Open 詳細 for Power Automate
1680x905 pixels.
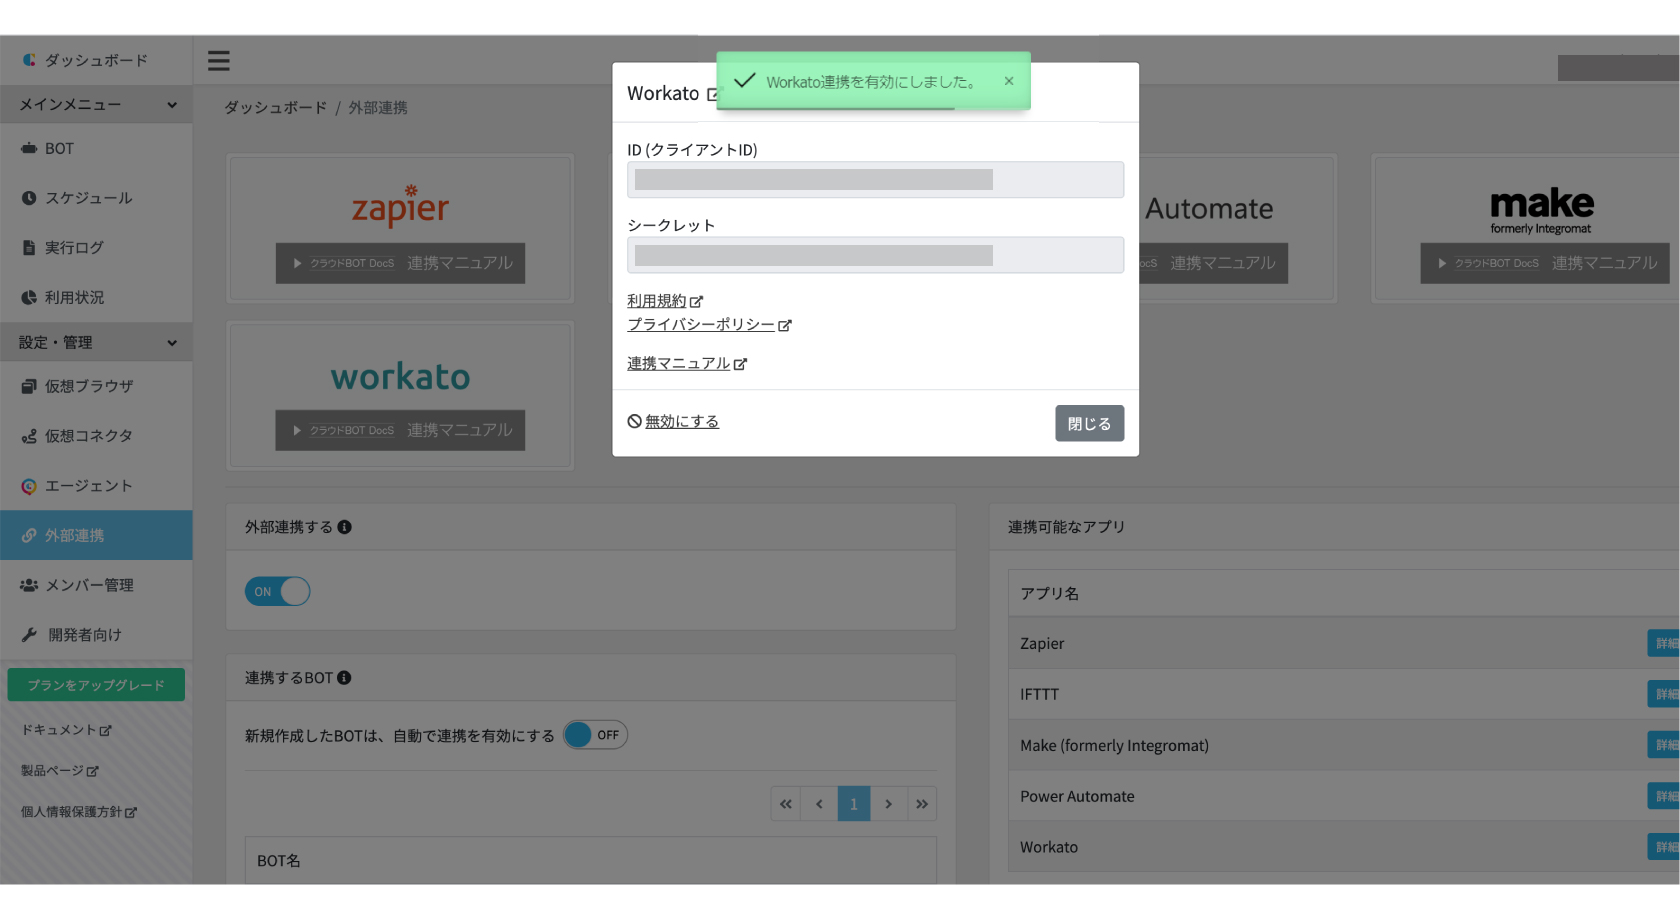pos(1664,796)
